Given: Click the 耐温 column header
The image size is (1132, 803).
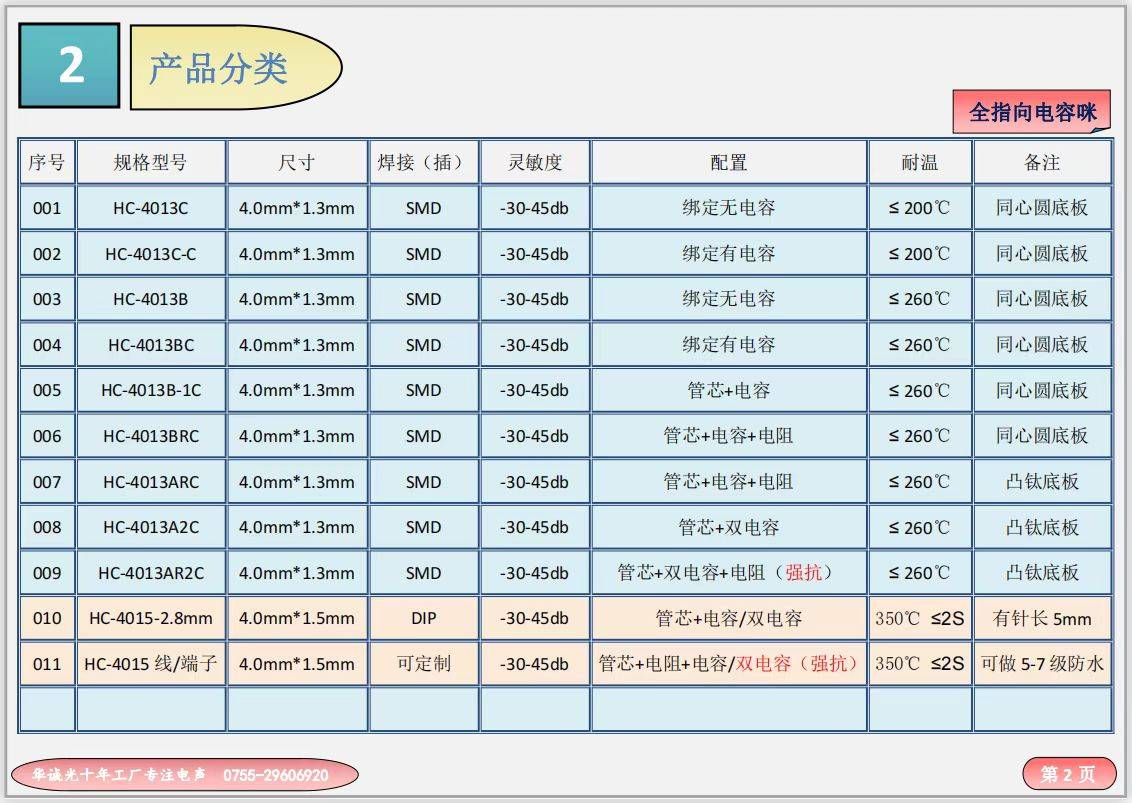Looking at the screenshot, I should coord(919,162).
